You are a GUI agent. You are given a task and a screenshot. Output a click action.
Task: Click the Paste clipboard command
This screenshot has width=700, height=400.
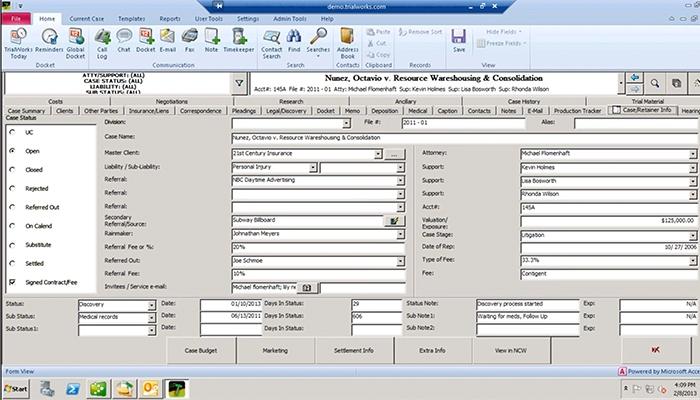[379, 32]
